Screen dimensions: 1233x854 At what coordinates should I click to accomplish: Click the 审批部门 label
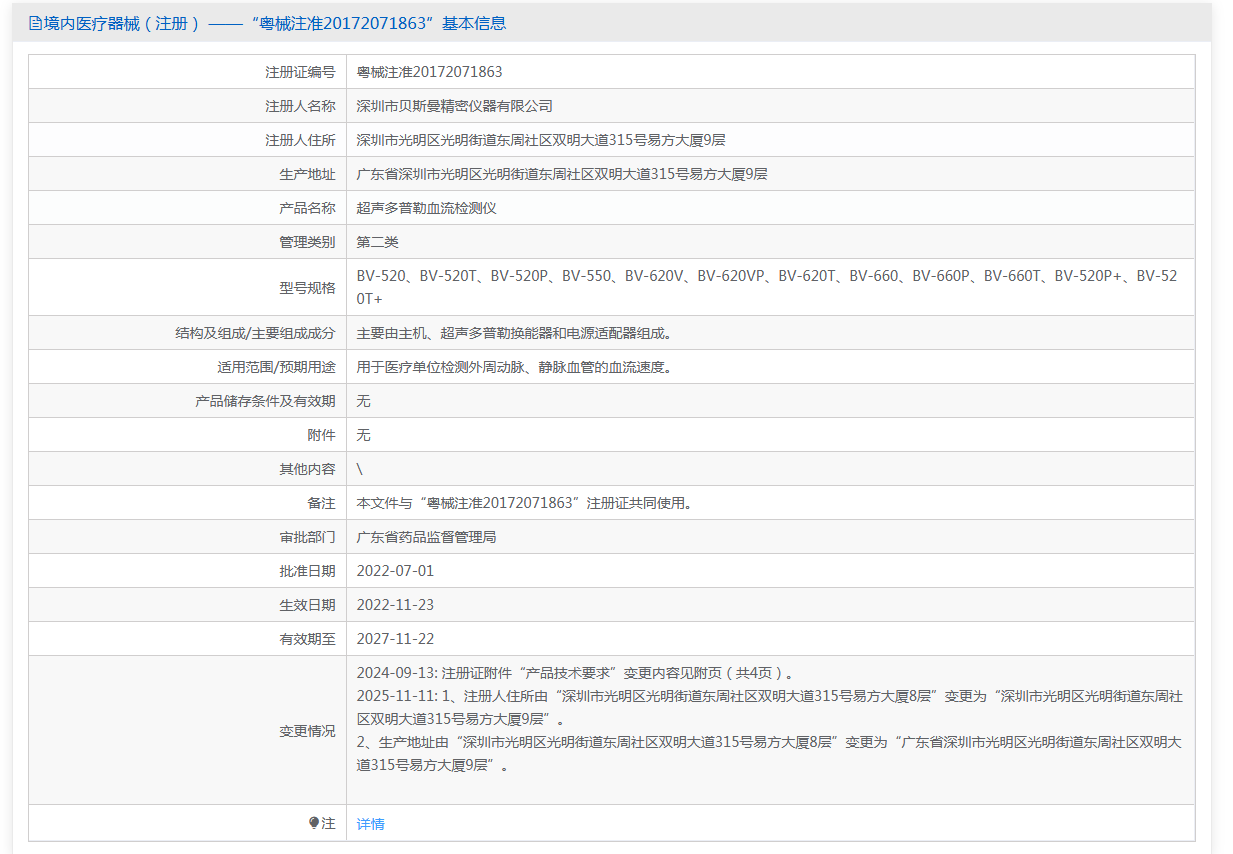307,537
